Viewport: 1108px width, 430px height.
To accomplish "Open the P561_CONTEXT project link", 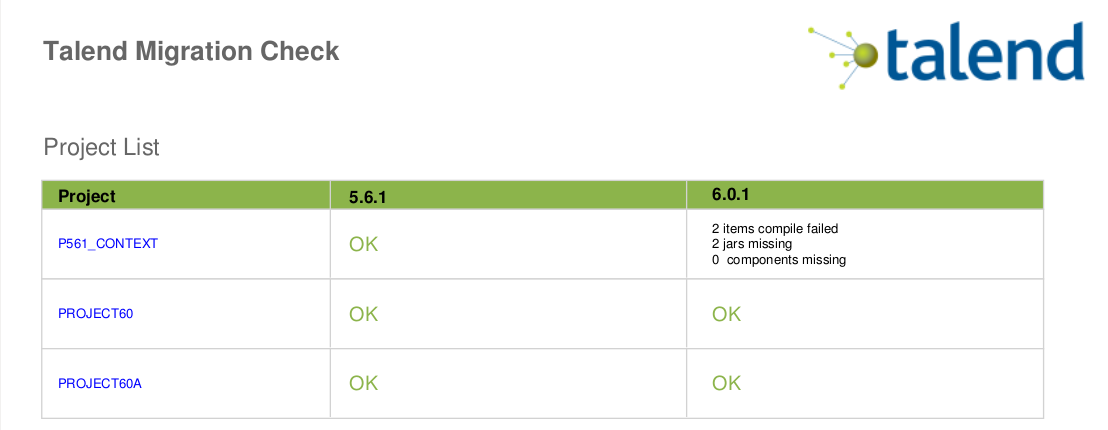I will coord(108,243).
